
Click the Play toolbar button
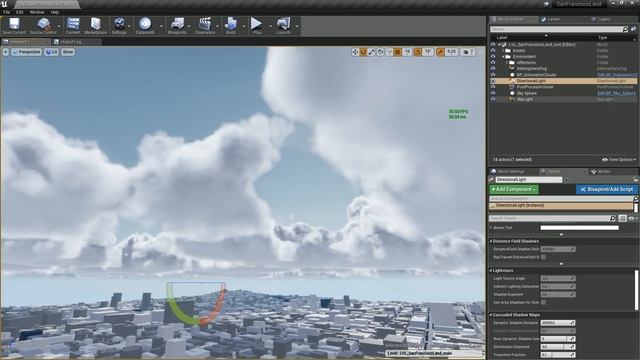pyautogui.click(x=257, y=25)
